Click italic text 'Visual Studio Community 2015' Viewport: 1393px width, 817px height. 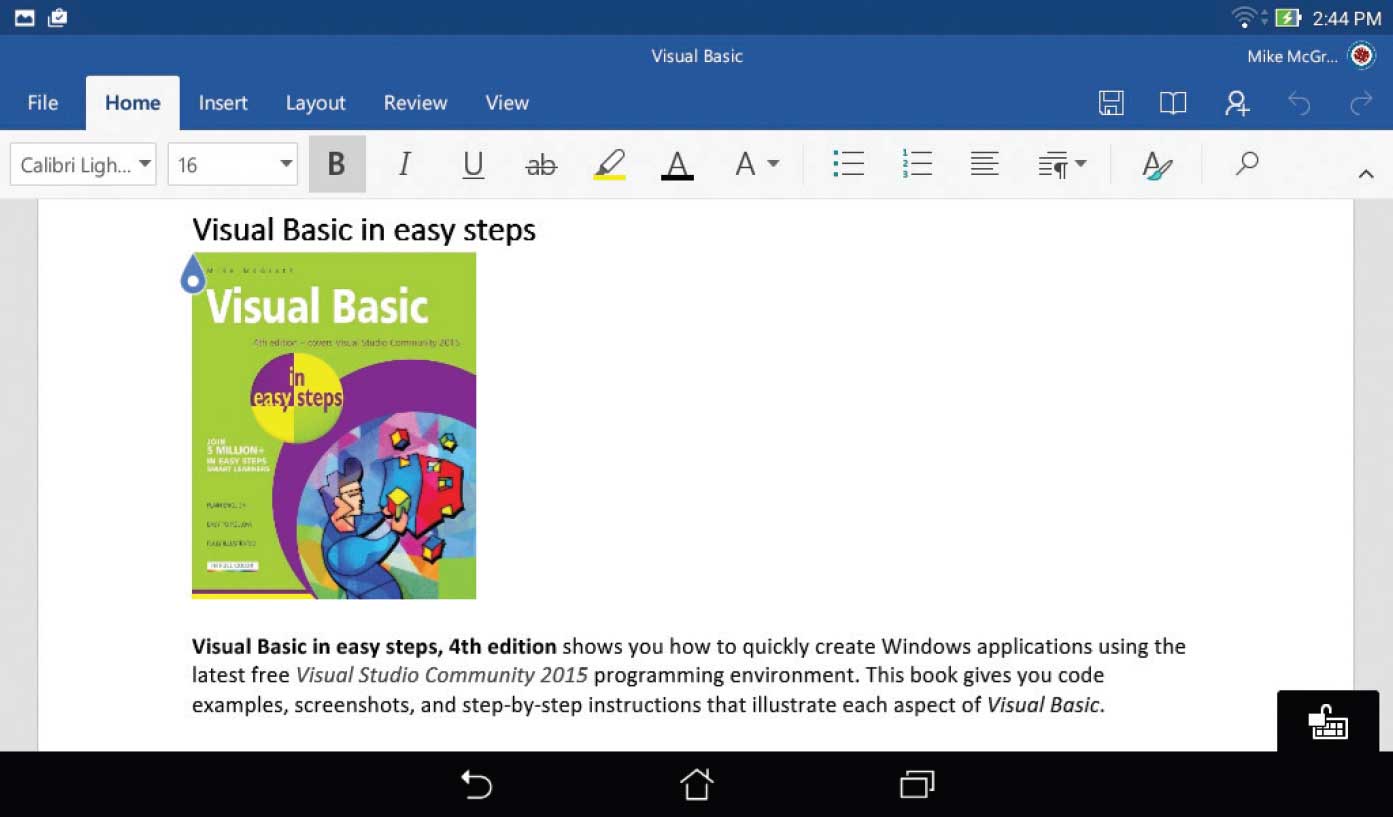coord(442,675)
